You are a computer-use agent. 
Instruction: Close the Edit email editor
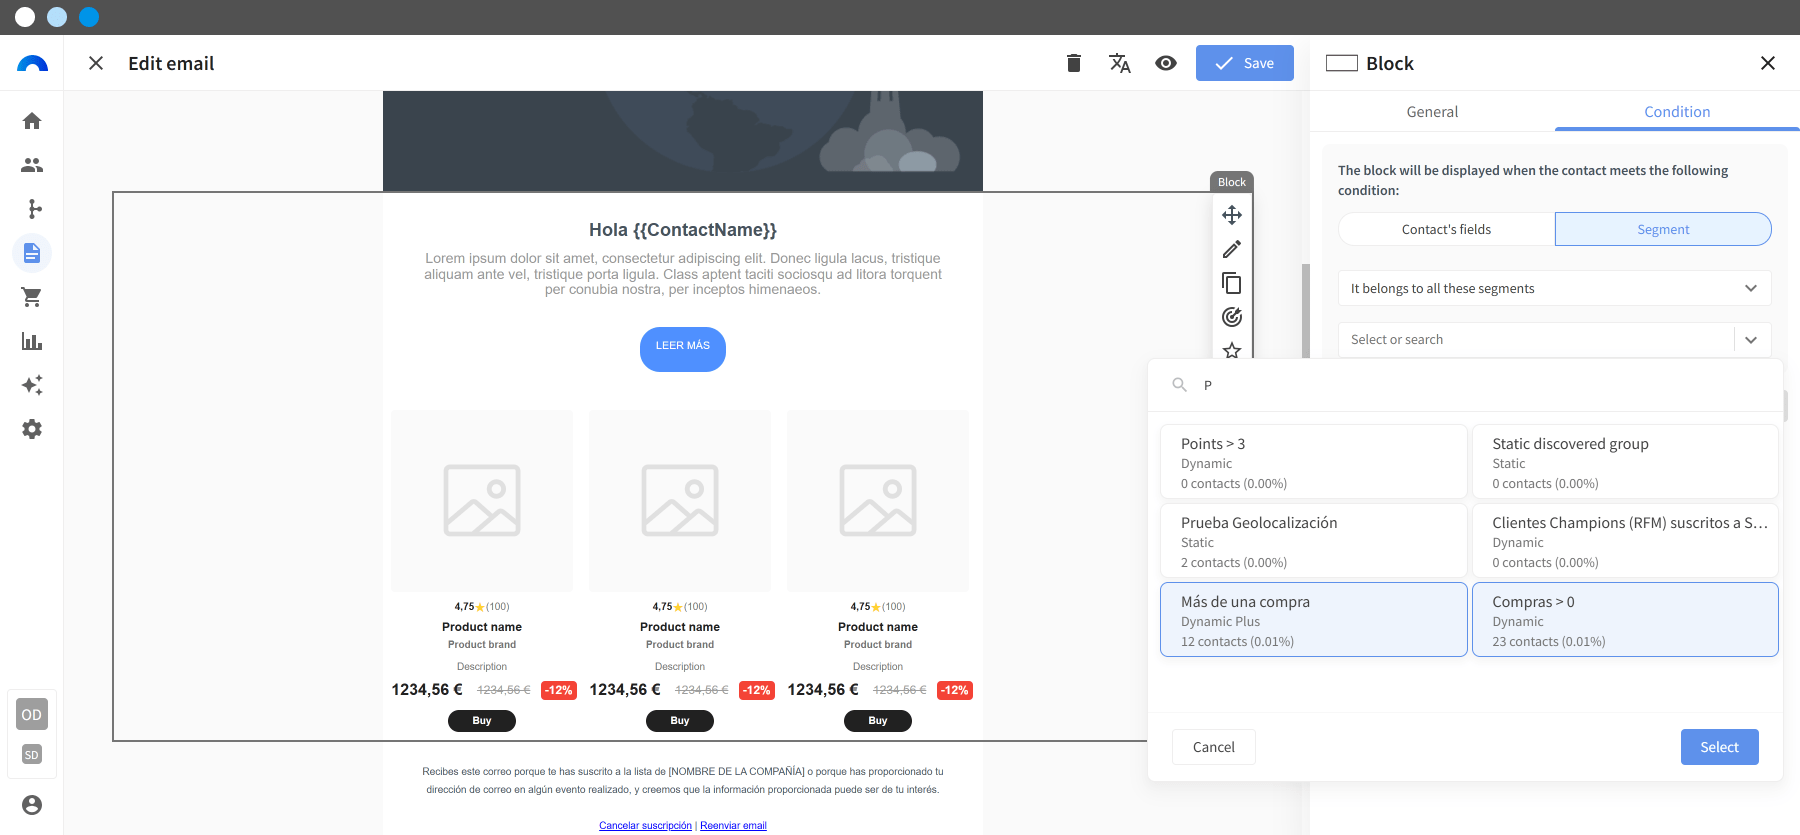pyautogui.click(x=96, y=63)
